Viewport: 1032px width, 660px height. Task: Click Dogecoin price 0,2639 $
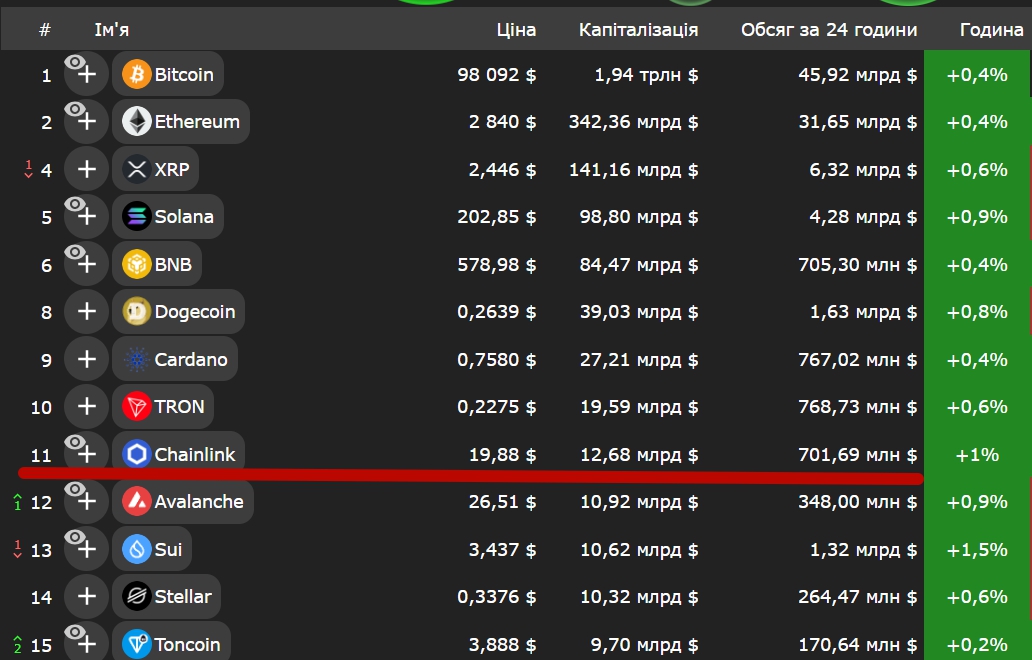(497, 311)
